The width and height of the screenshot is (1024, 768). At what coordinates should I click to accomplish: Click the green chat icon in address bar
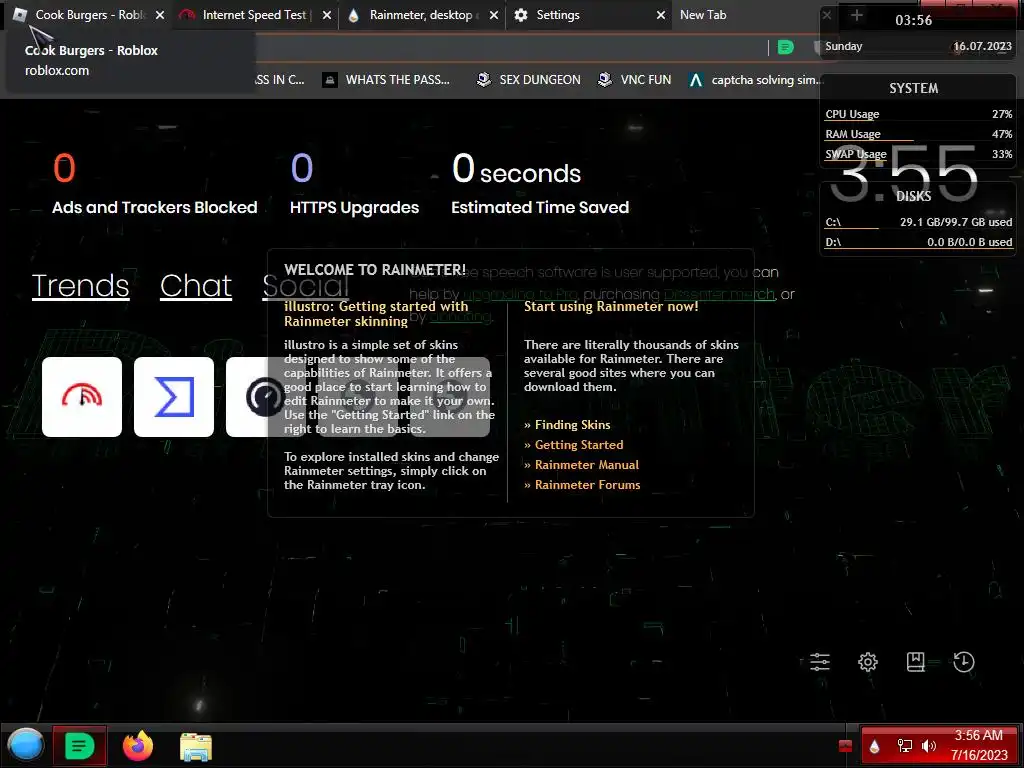coord(786,47)
